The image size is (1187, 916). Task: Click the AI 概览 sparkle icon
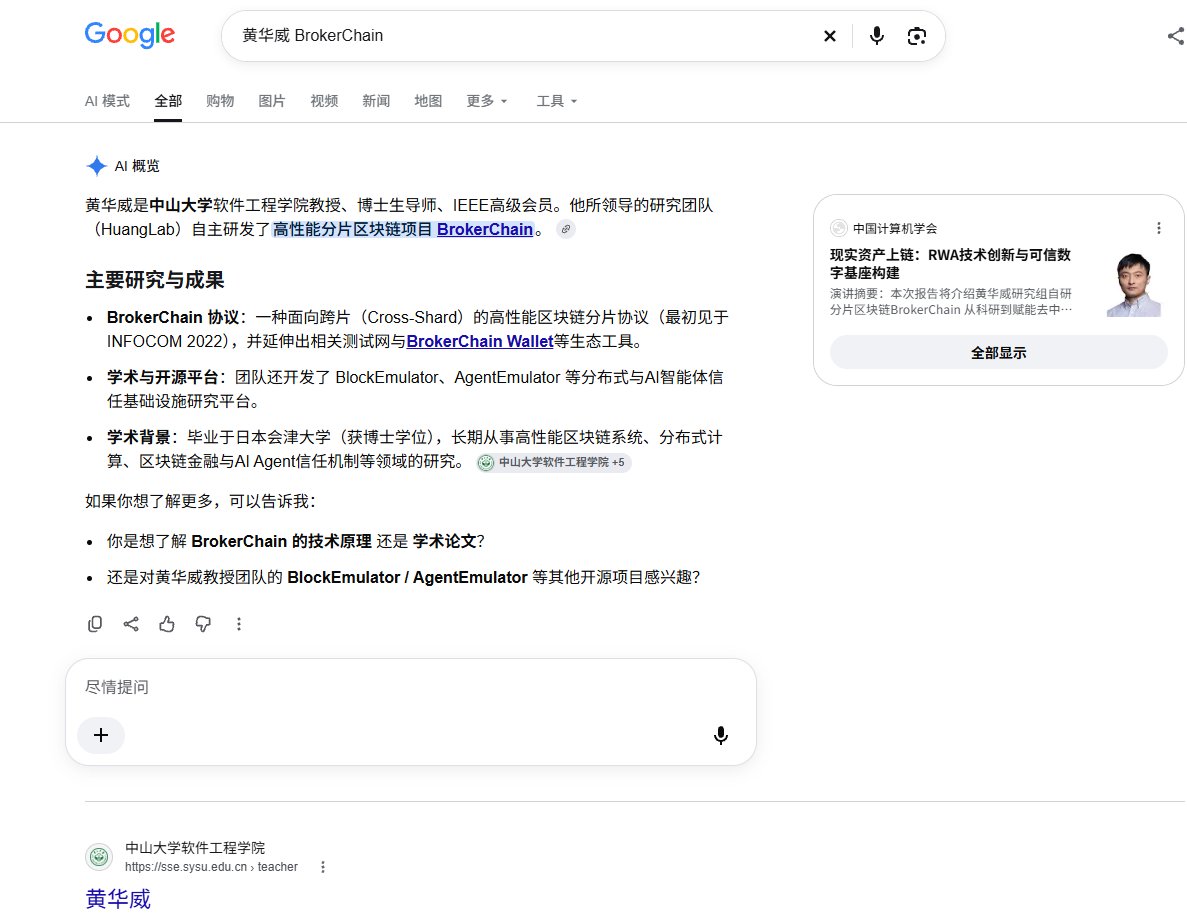pyautogui.click(x=96, y=166)
